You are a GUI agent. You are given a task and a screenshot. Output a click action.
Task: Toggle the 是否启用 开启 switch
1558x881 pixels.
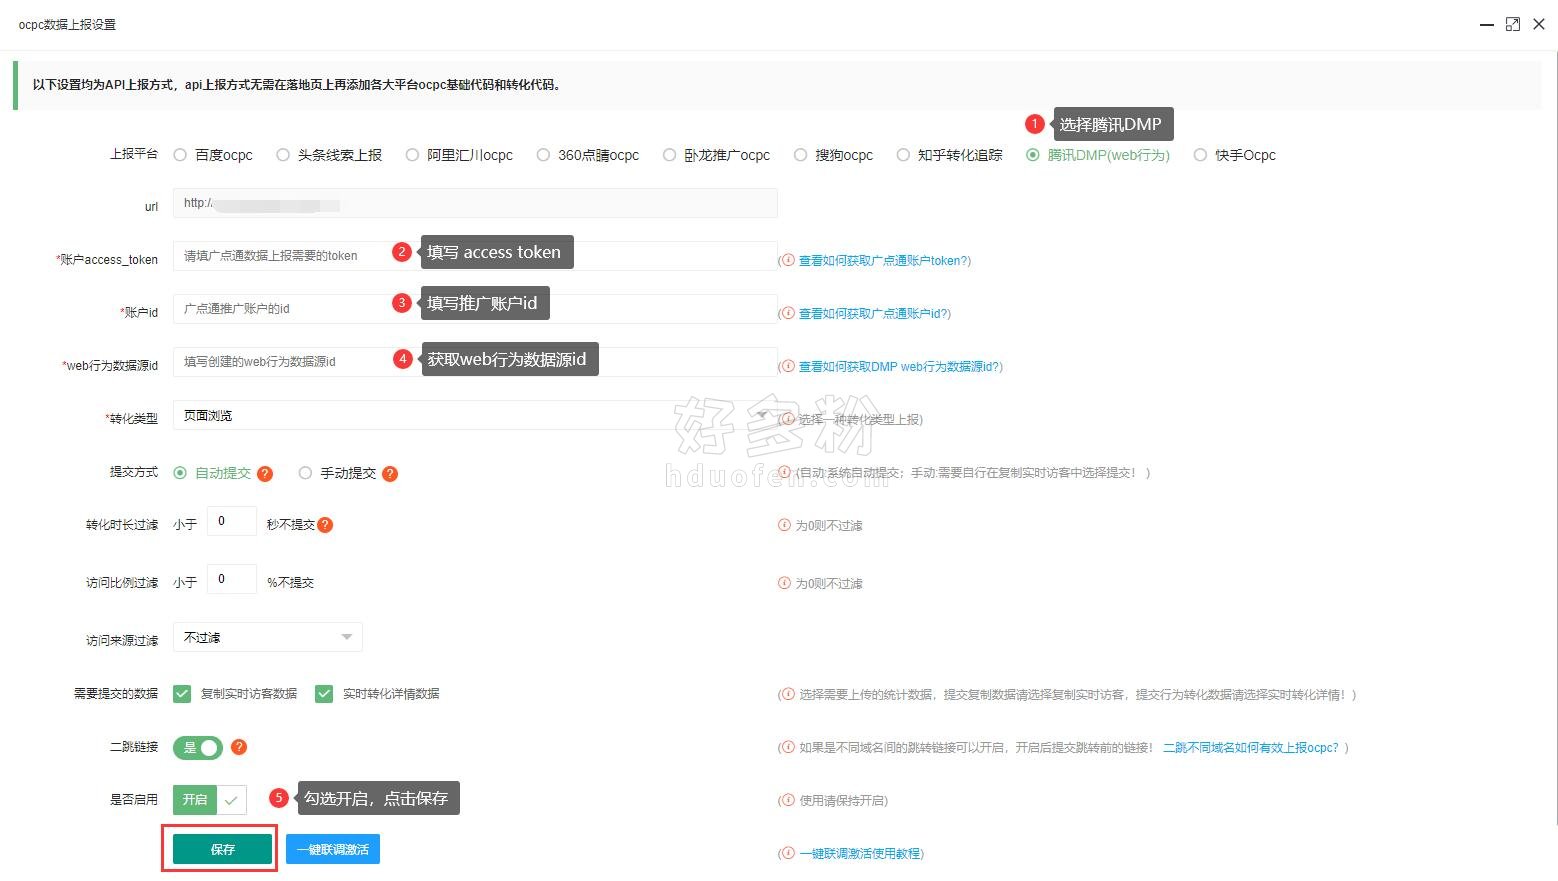point(210,800)
